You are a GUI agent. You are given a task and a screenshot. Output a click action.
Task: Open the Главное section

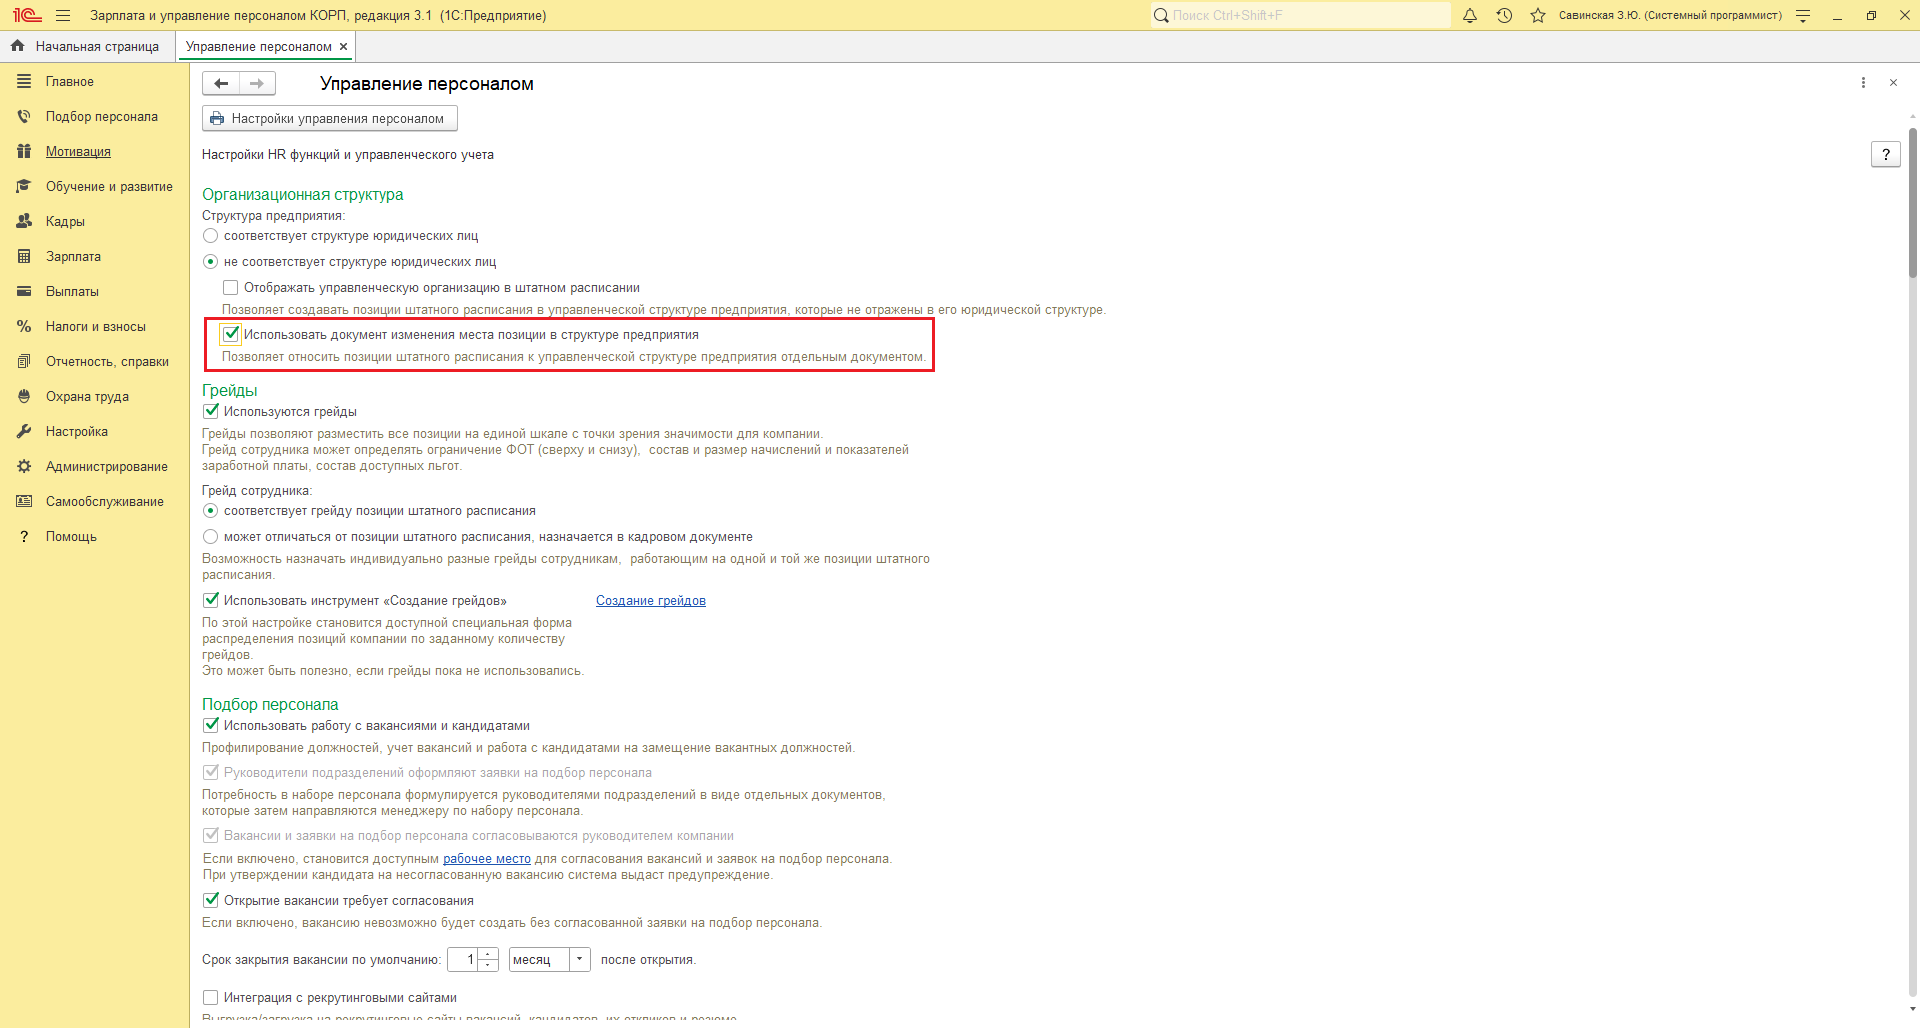coord(70,81)
